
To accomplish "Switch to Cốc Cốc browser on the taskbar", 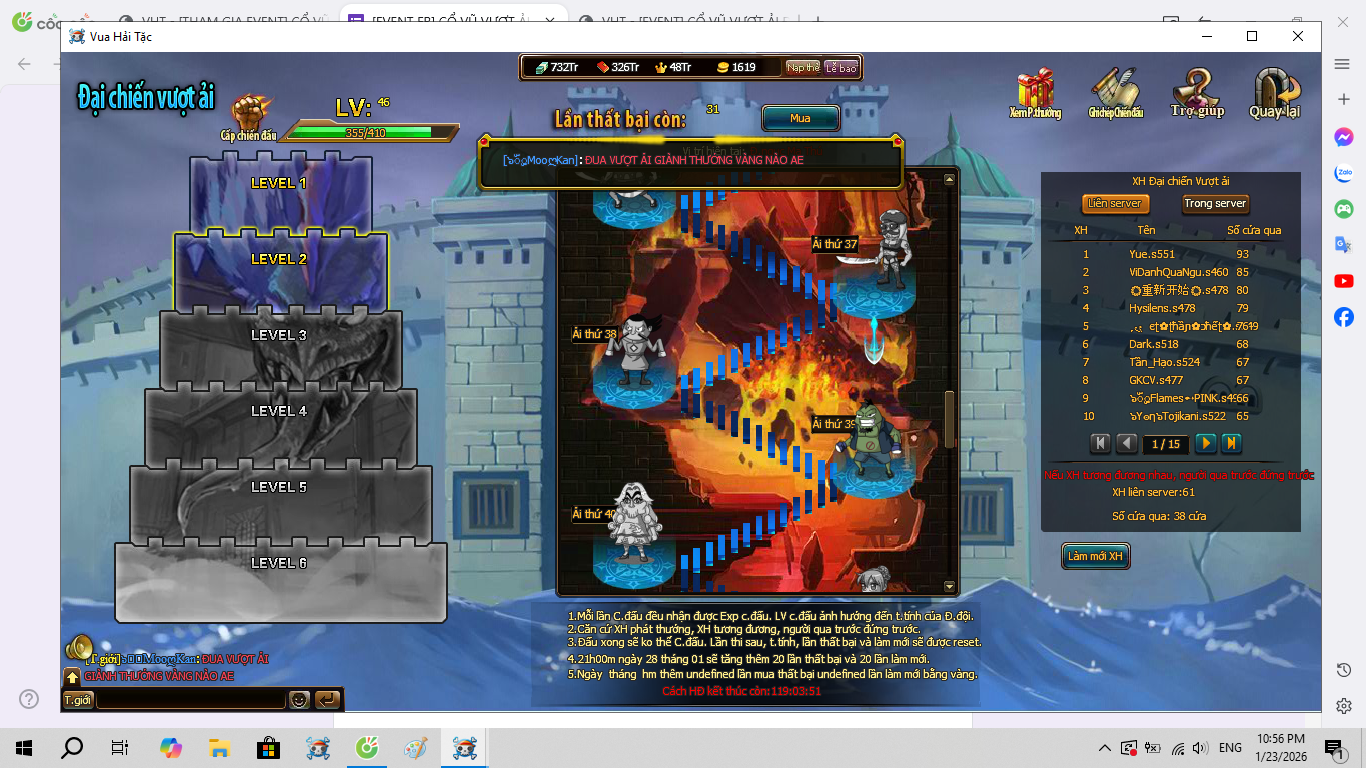I will (367, 747).
